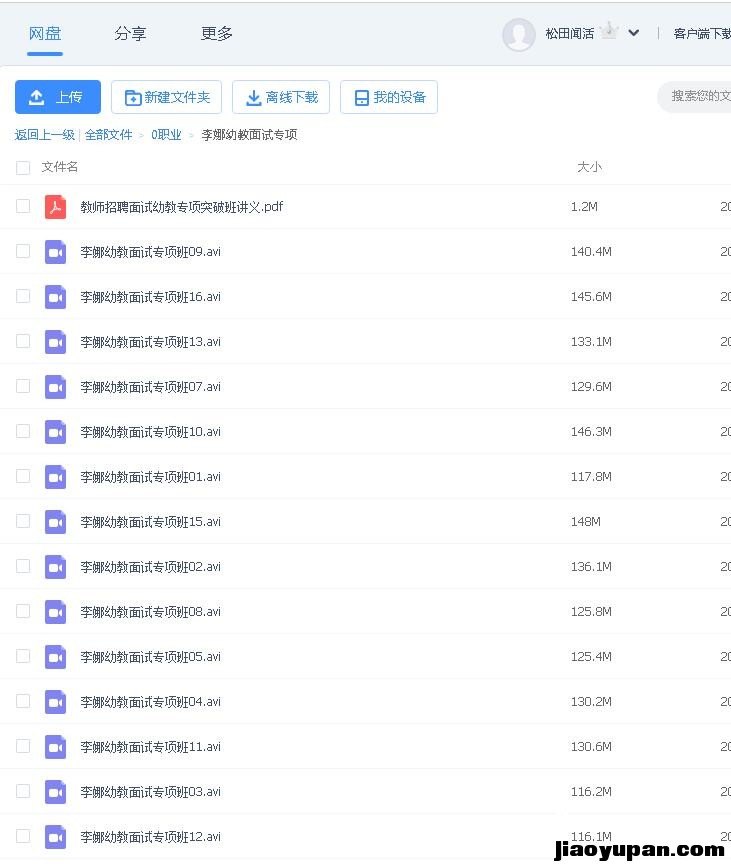Open file name 李娜幼教面试专项班15.avi
The height and width of the screenshot is (866, 731).
(x=151, y=522)
